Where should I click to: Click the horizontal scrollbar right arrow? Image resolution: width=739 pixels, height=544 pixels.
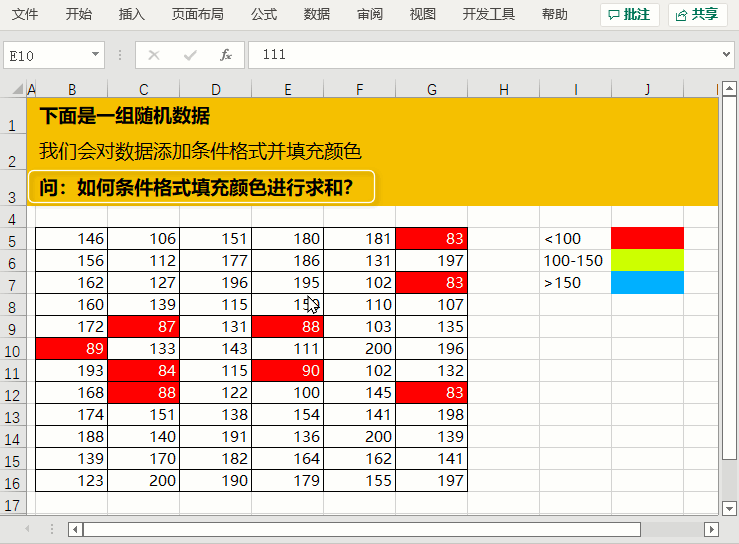[x=711, y=529]
